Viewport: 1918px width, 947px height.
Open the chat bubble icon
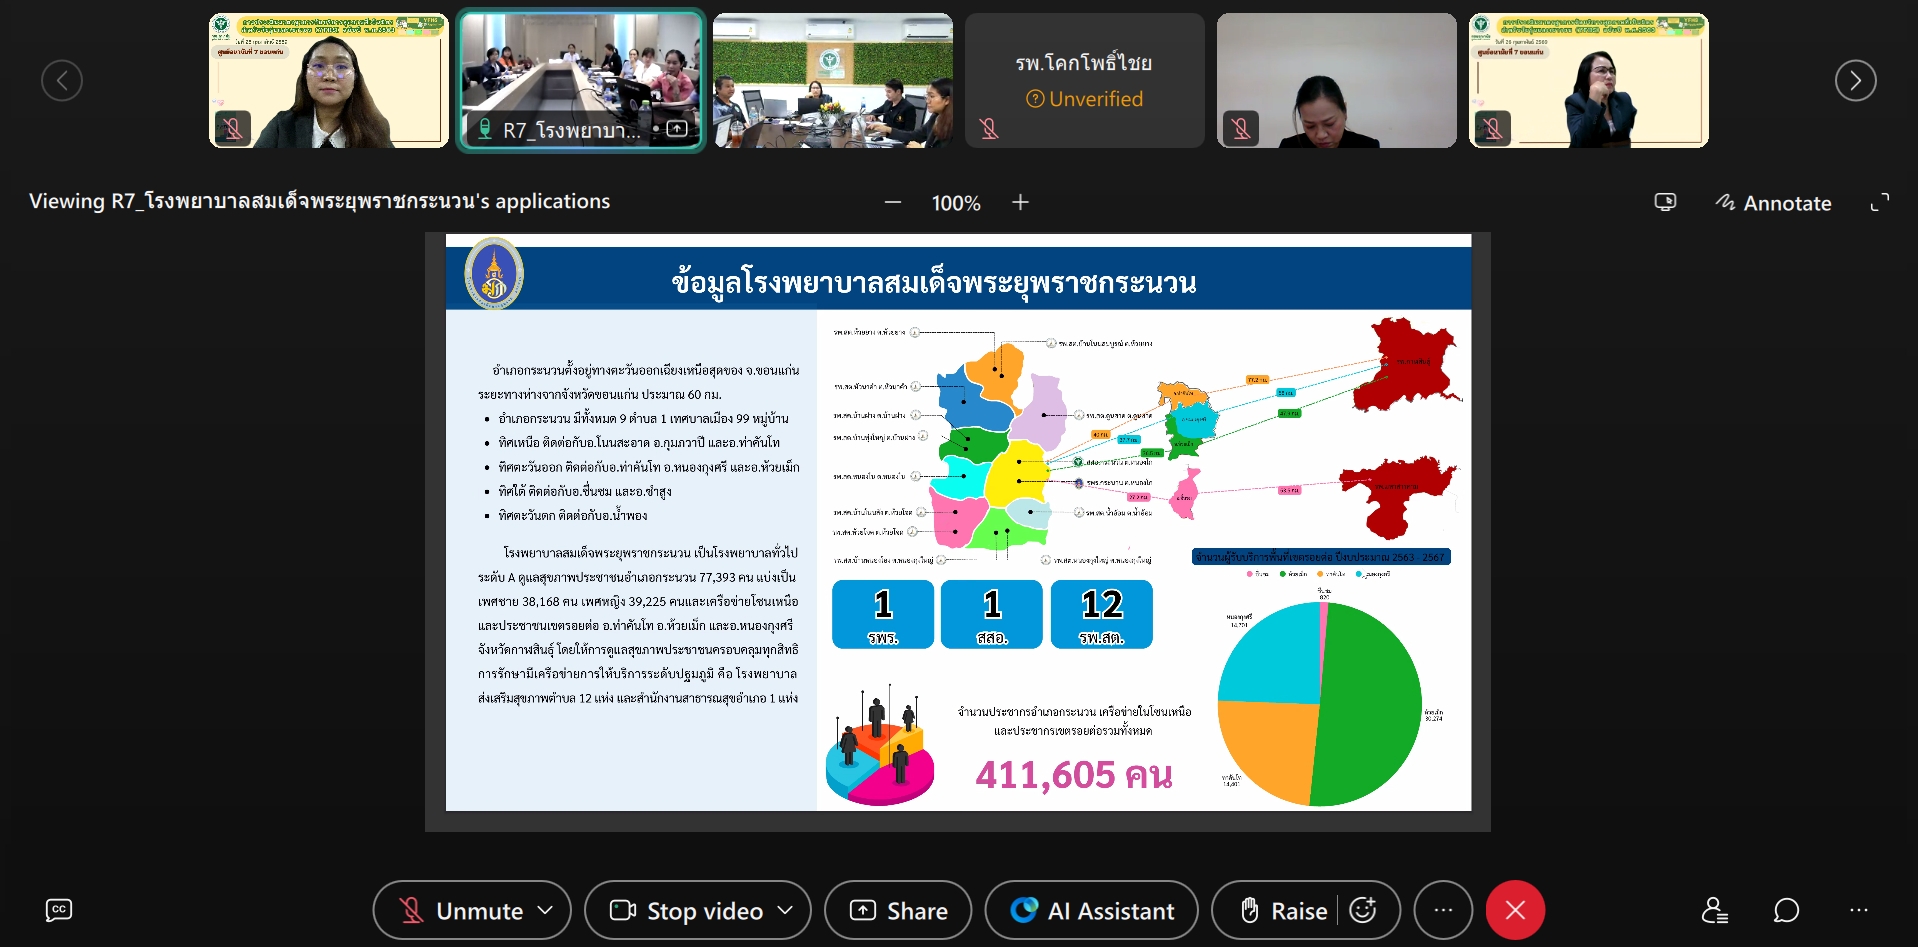[1786, 910]
